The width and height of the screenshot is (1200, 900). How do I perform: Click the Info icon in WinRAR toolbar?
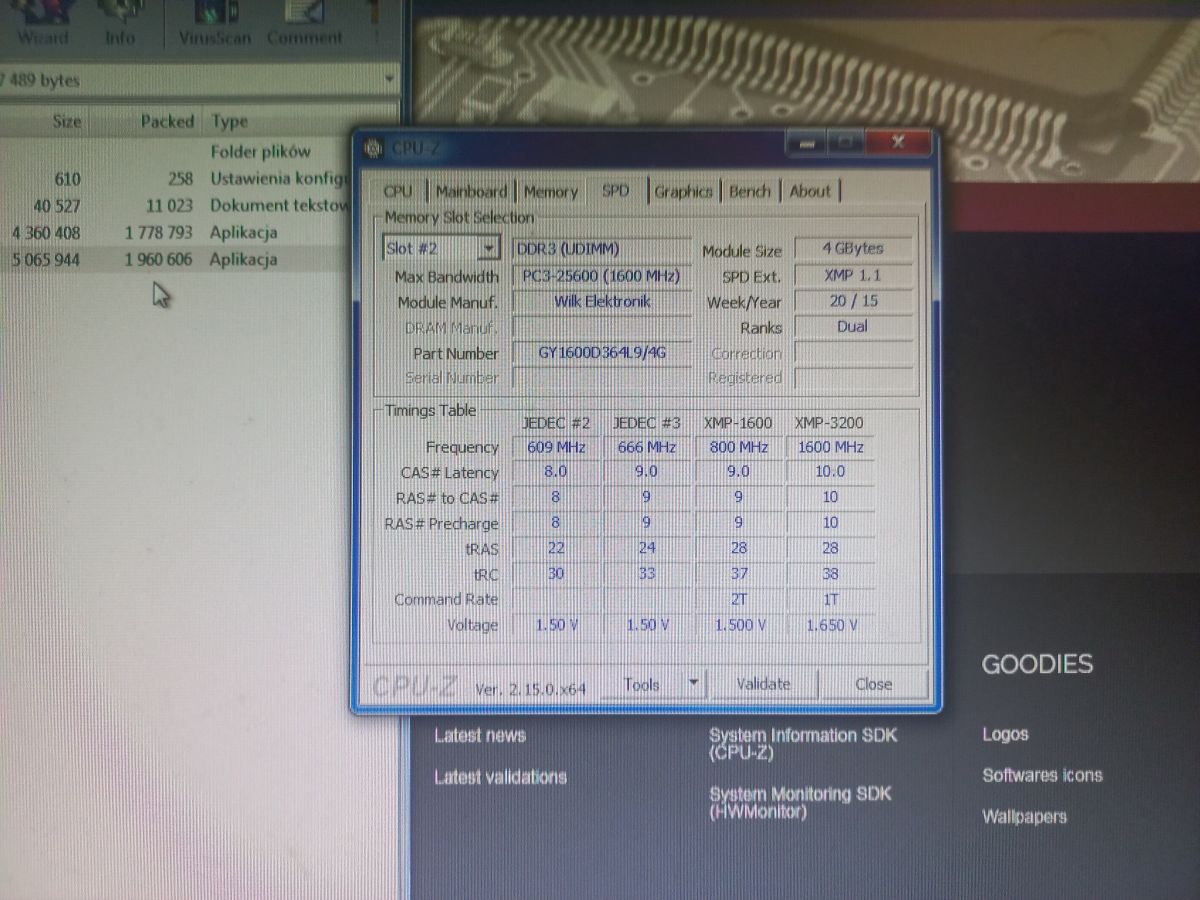click(120, 23)
